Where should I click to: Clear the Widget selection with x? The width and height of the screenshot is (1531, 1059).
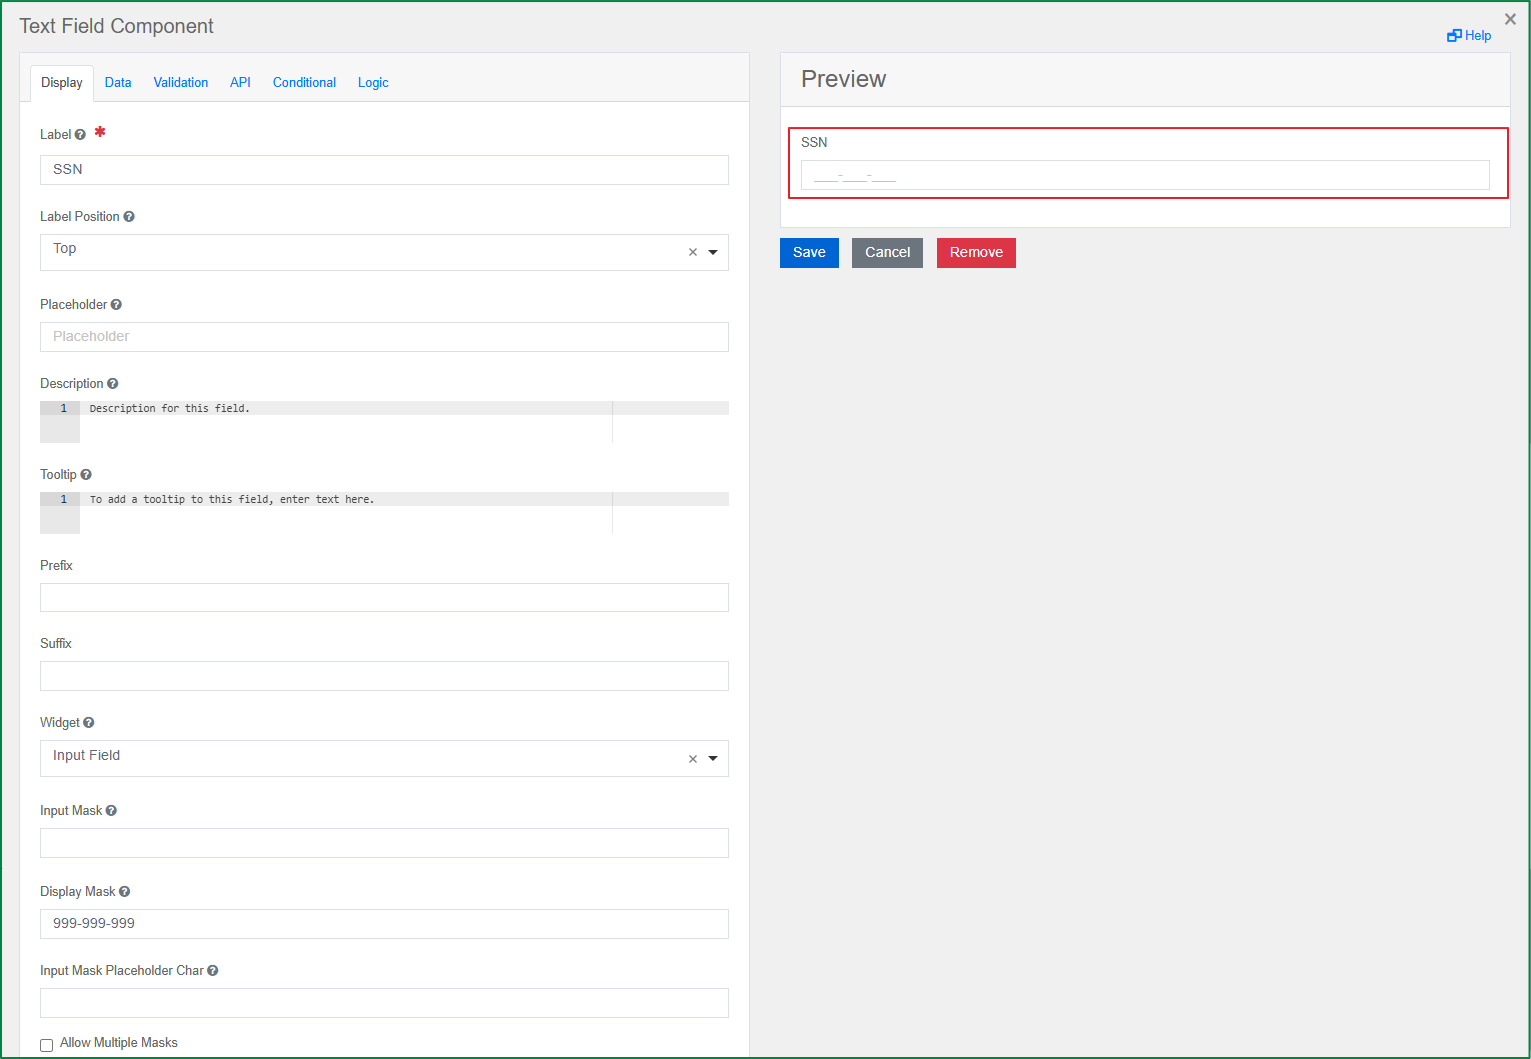pos(692,759)
